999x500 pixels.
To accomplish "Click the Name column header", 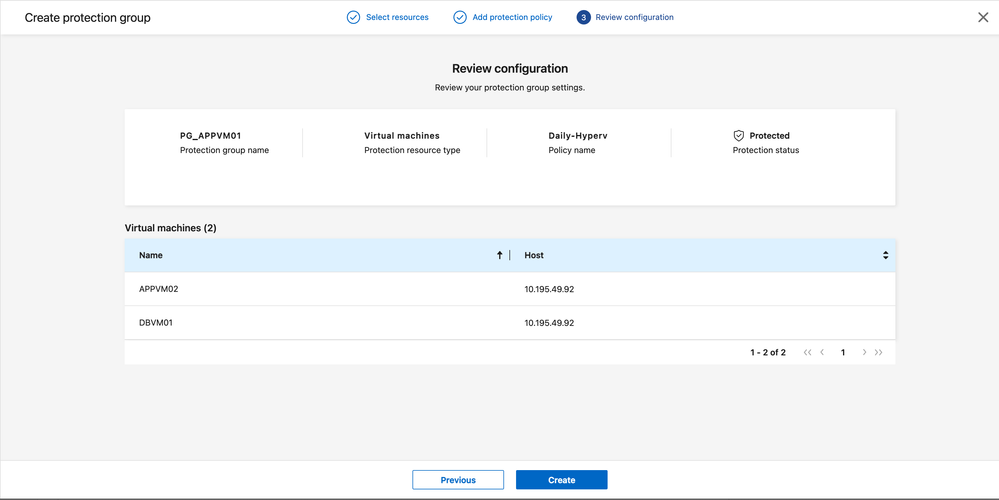I will coord(151,255).
